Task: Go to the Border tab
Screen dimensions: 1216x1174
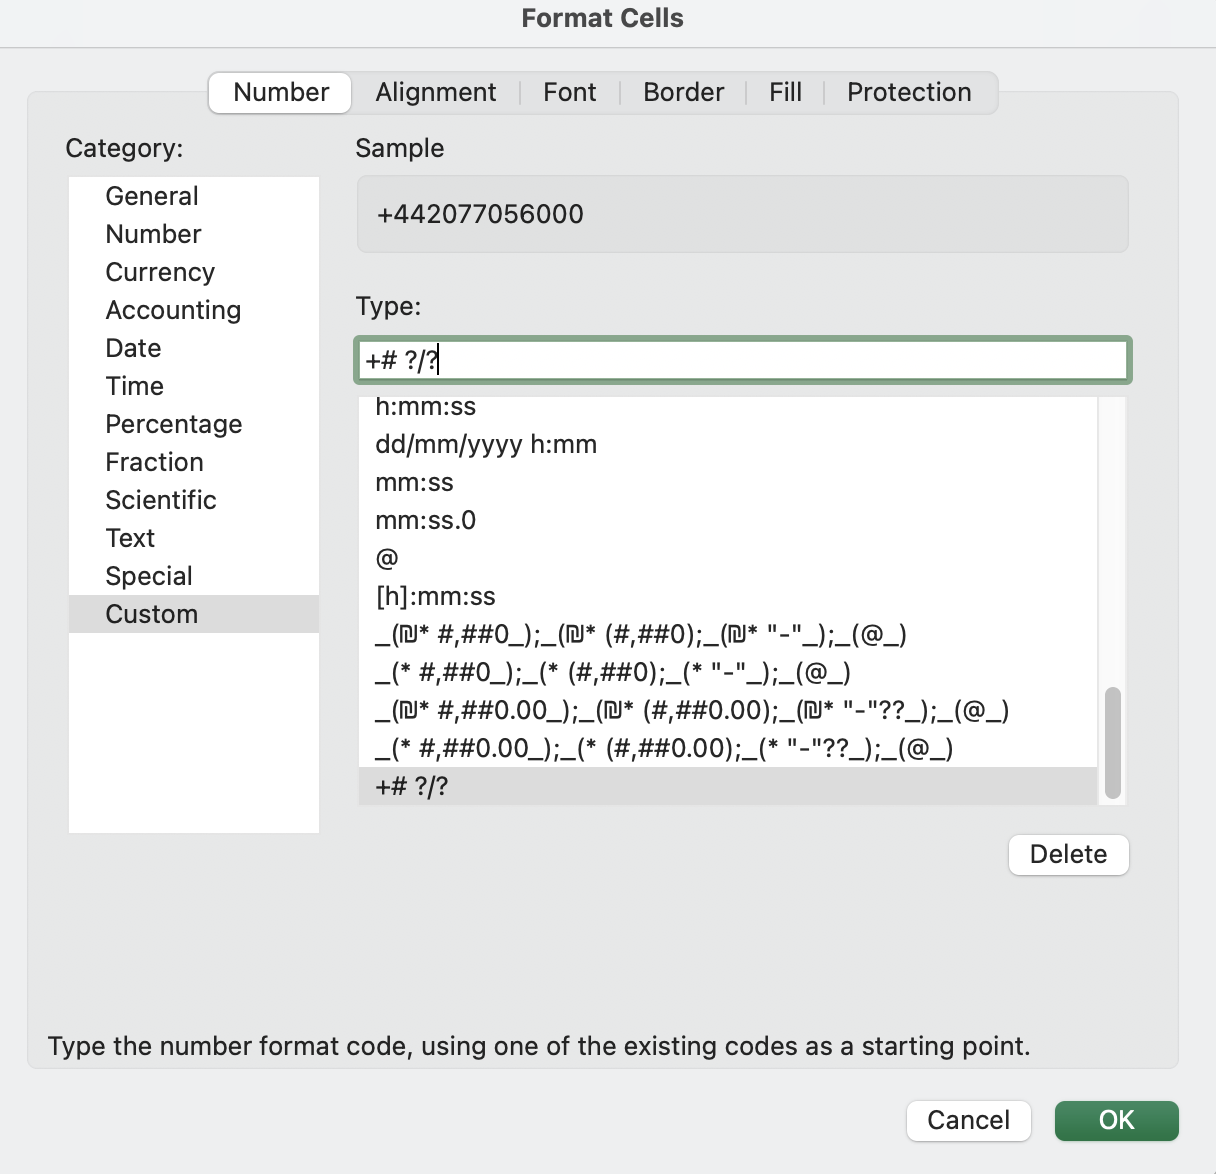Action: [x=683, y=92]
